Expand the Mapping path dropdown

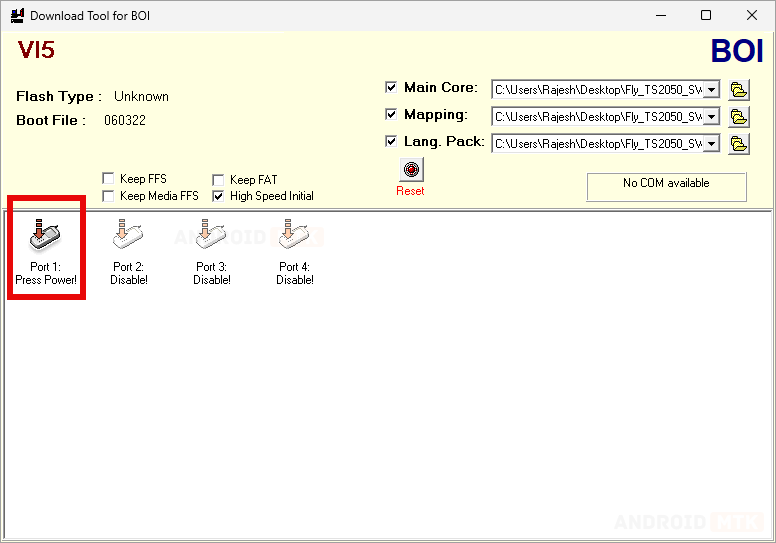(x=711, y=117)
